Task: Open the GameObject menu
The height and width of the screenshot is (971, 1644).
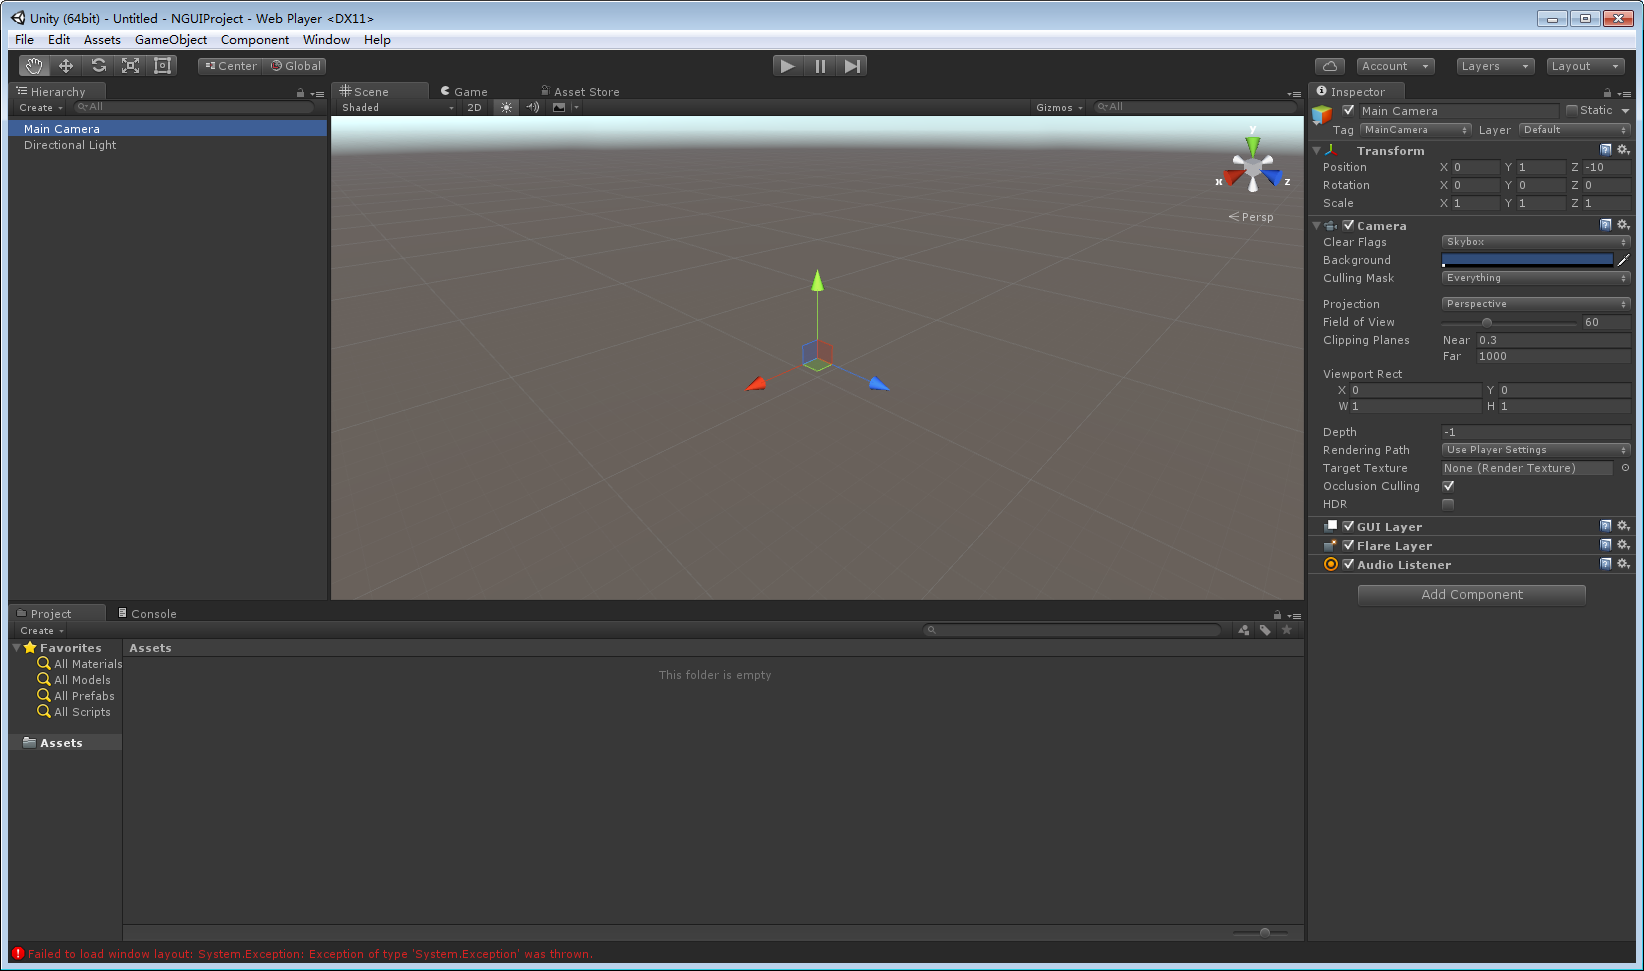Action: [171, 40]
